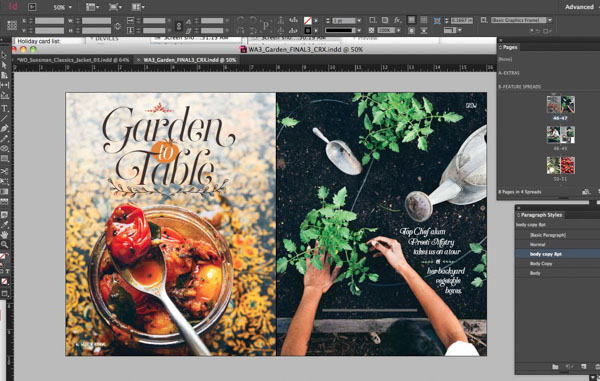Select the Rectangle tool
This screenshot has height=381, width=600.
pyautogui.click(x=4, y=158)
